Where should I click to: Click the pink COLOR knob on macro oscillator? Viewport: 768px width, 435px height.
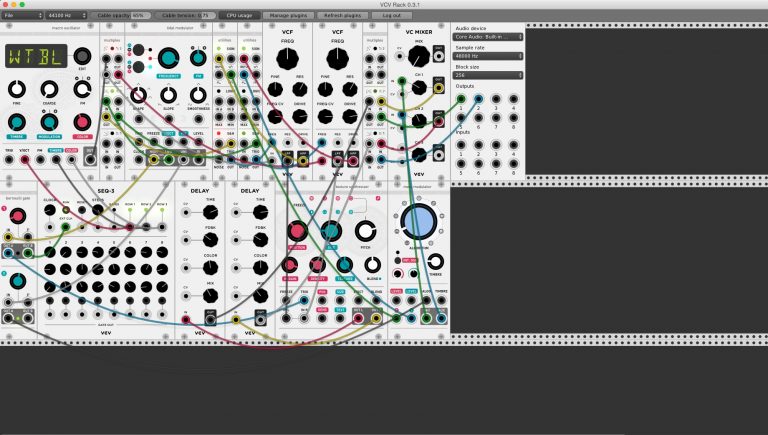click(82, 122)
